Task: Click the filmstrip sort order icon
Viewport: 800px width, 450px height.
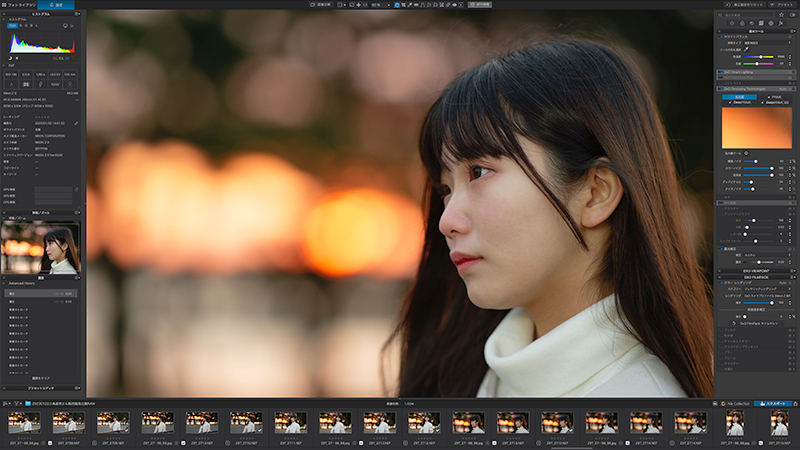Action: coord(6,403)
